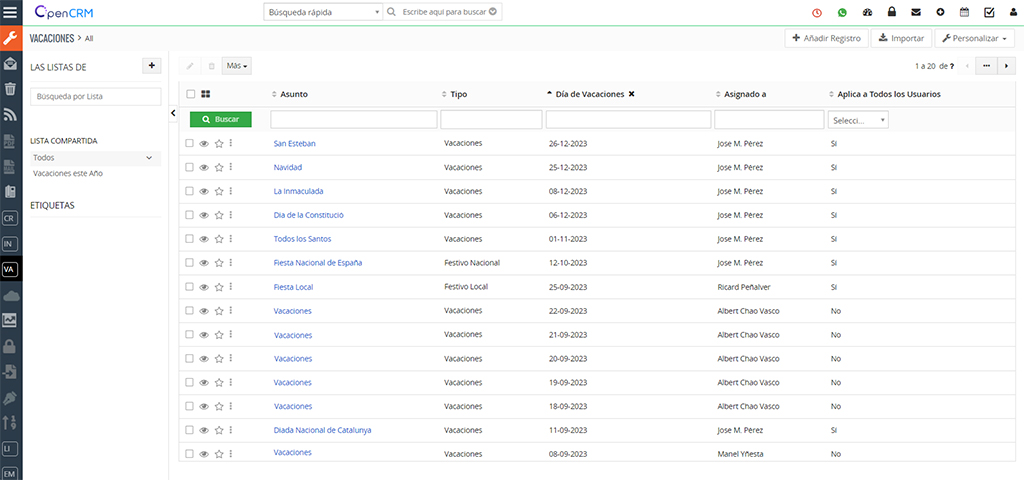Image resolution: width=1024 pixels, height=480 pixels.
Task: Open the CR module in sidebar
Action: 9,218
